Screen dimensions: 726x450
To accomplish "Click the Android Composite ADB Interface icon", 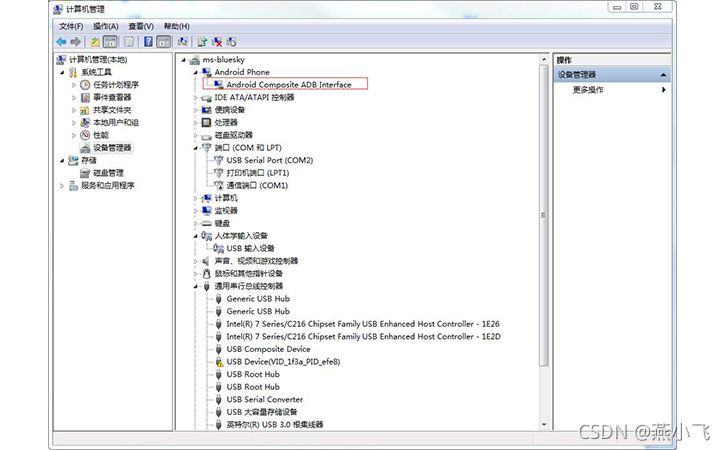I will 219,85.
